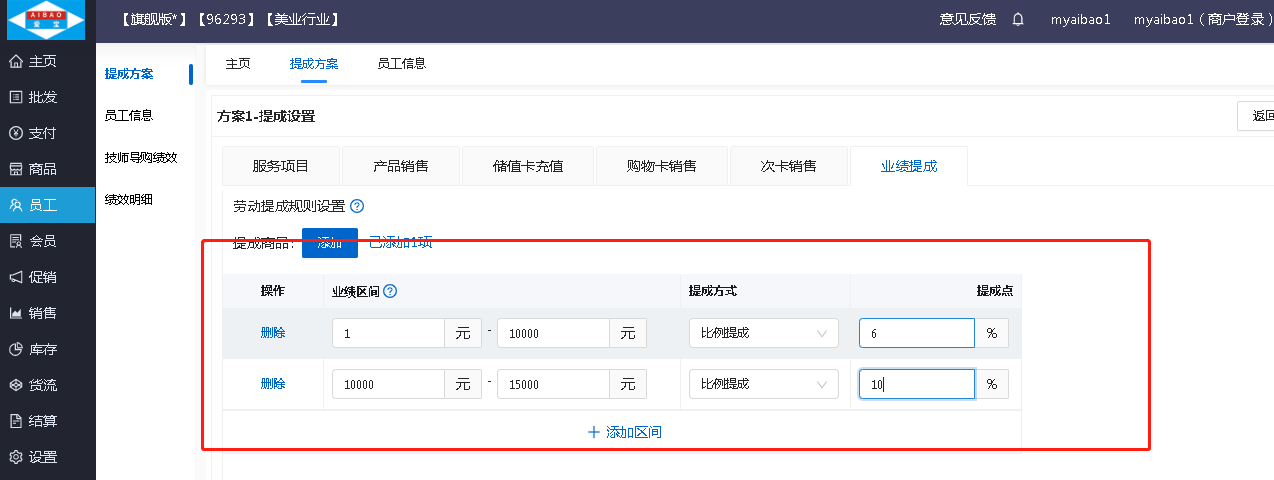The width and height of the screenshot is (1274, 480).
Task: Open 提成方式 dropdown in the 1-10000 row
Action: [x=764, y=333]
